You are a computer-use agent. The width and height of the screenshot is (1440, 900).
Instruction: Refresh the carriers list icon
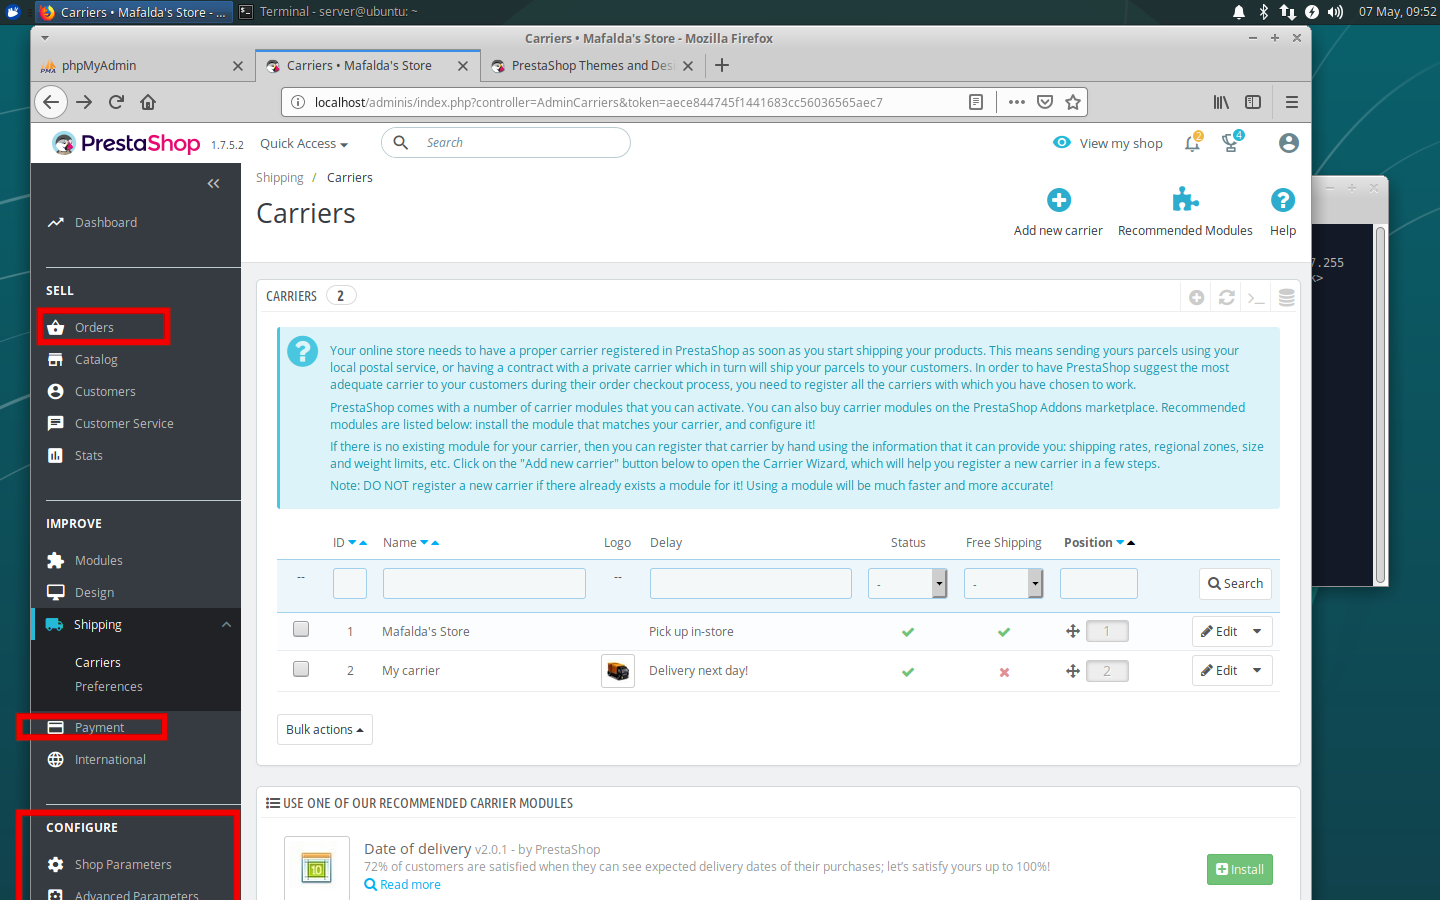[1227, 297]
